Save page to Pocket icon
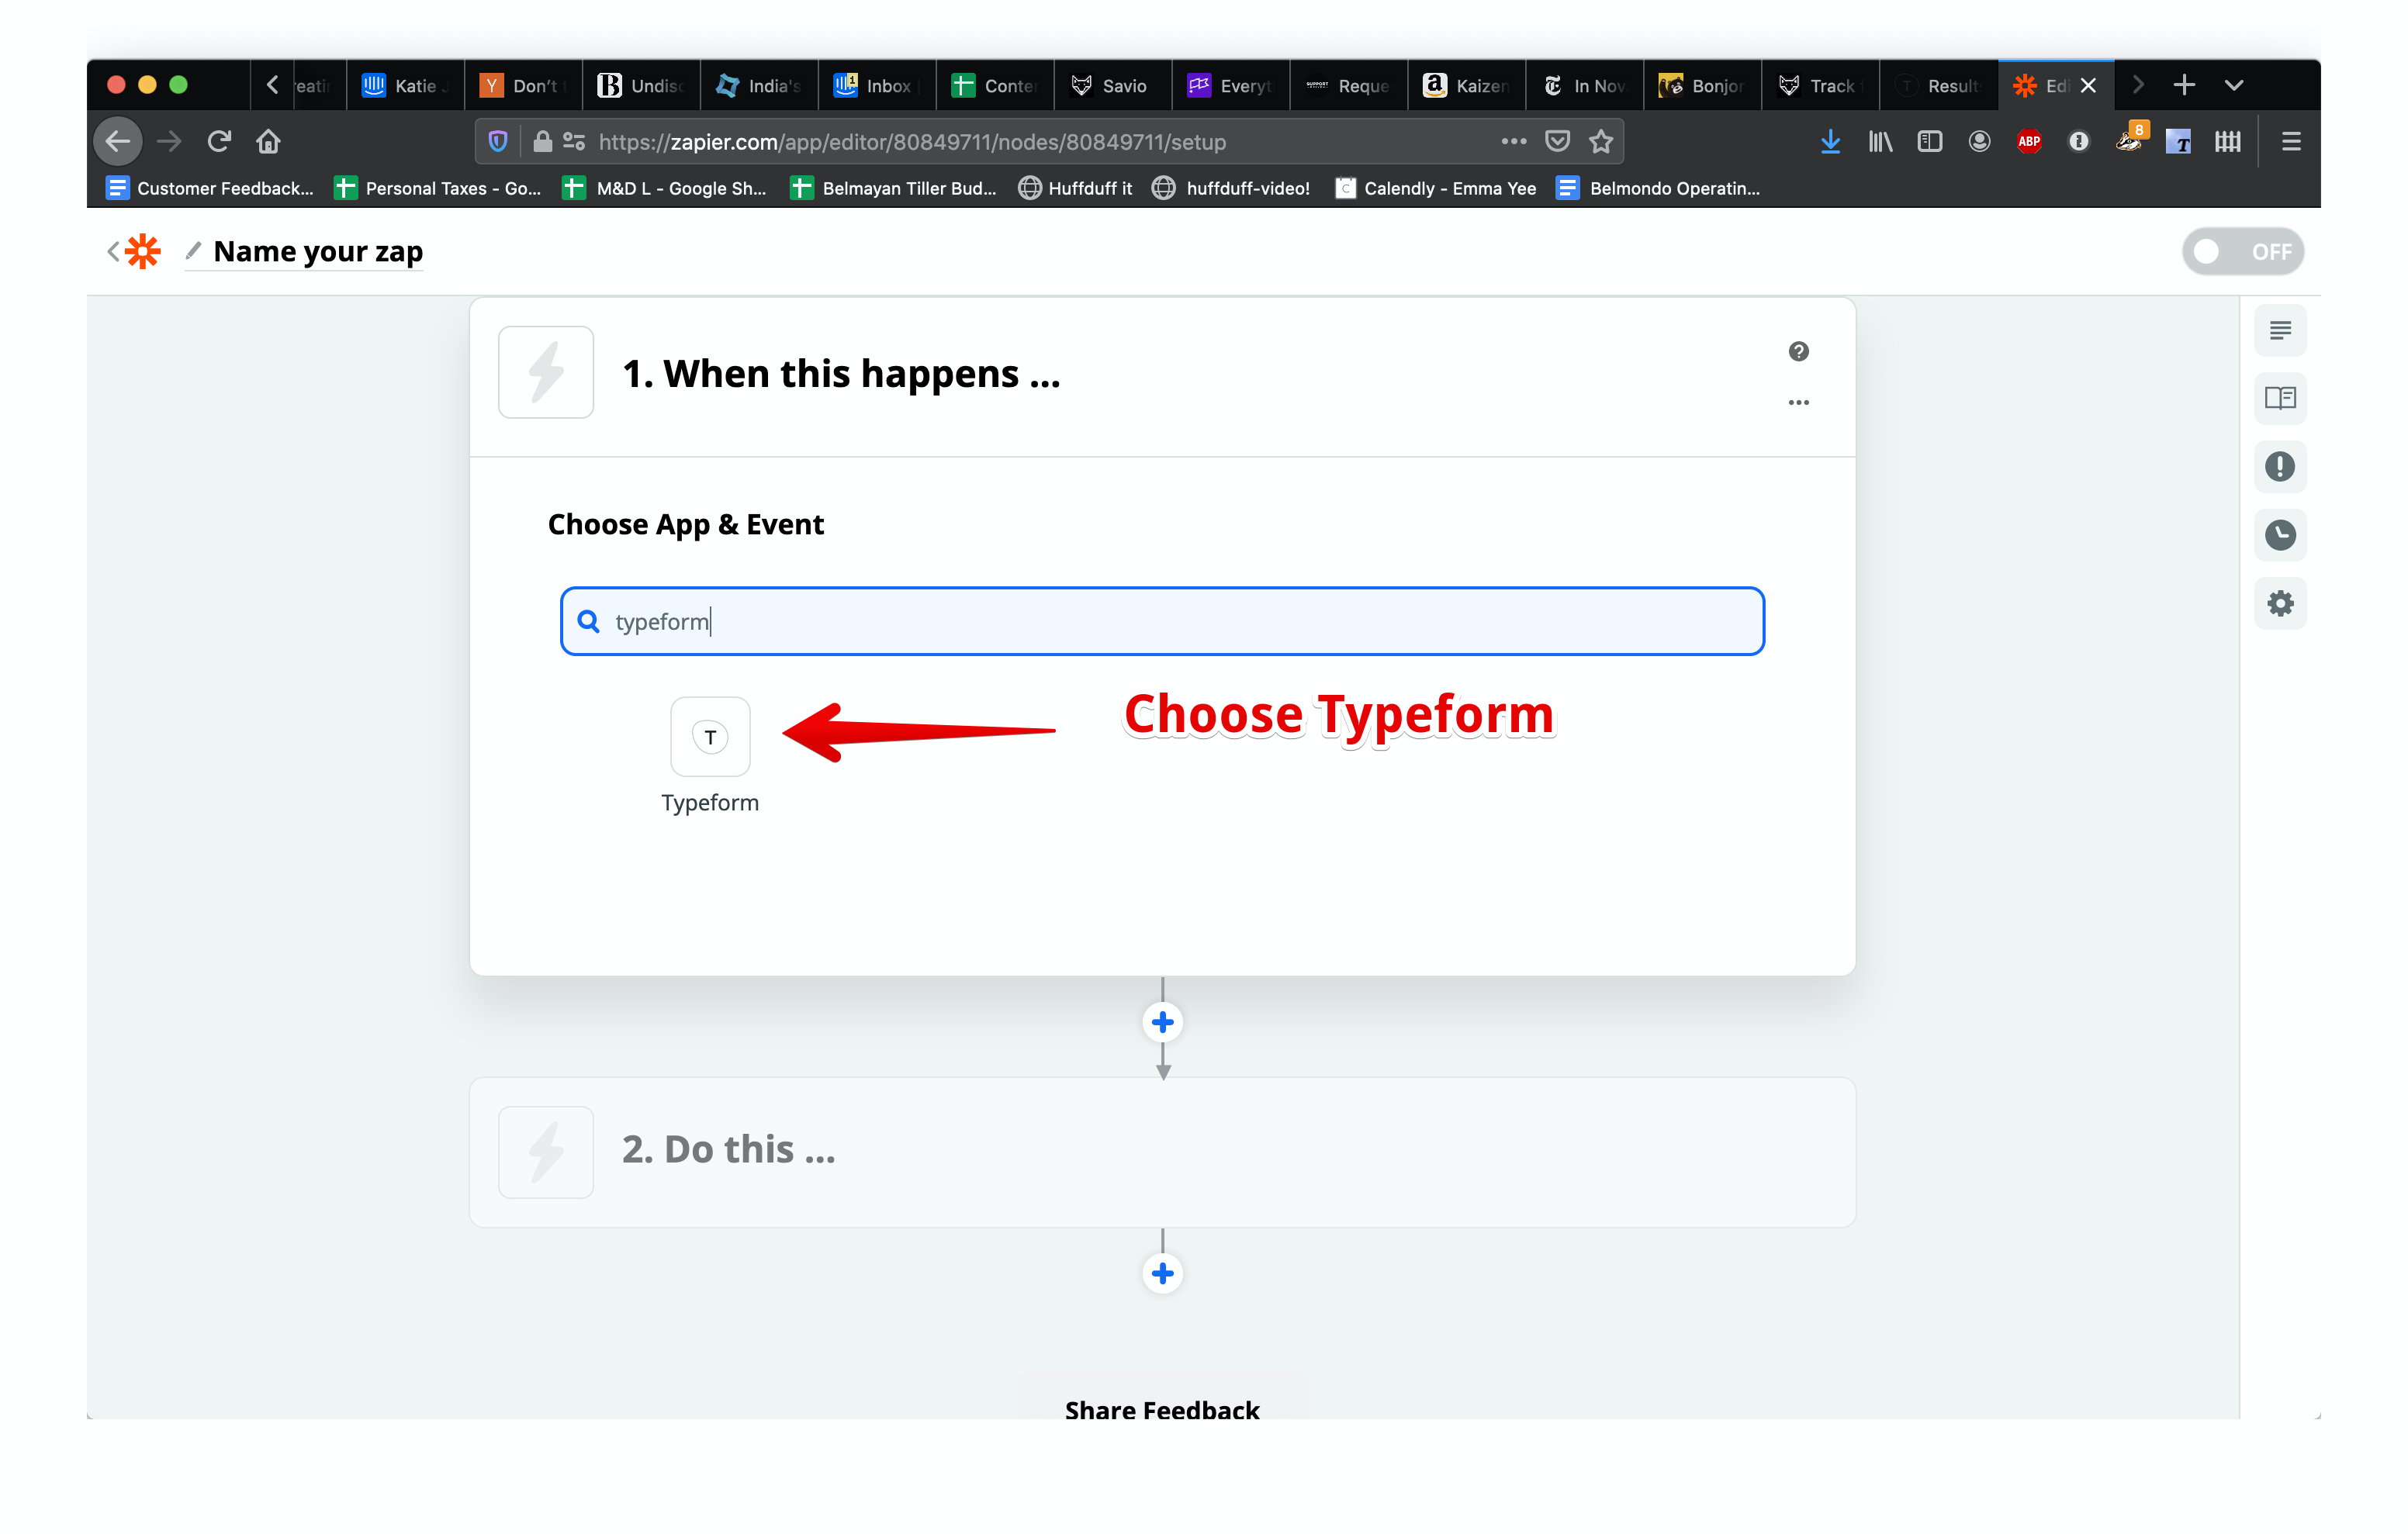2408x1534 pixels. click(x=1558, y=141)
